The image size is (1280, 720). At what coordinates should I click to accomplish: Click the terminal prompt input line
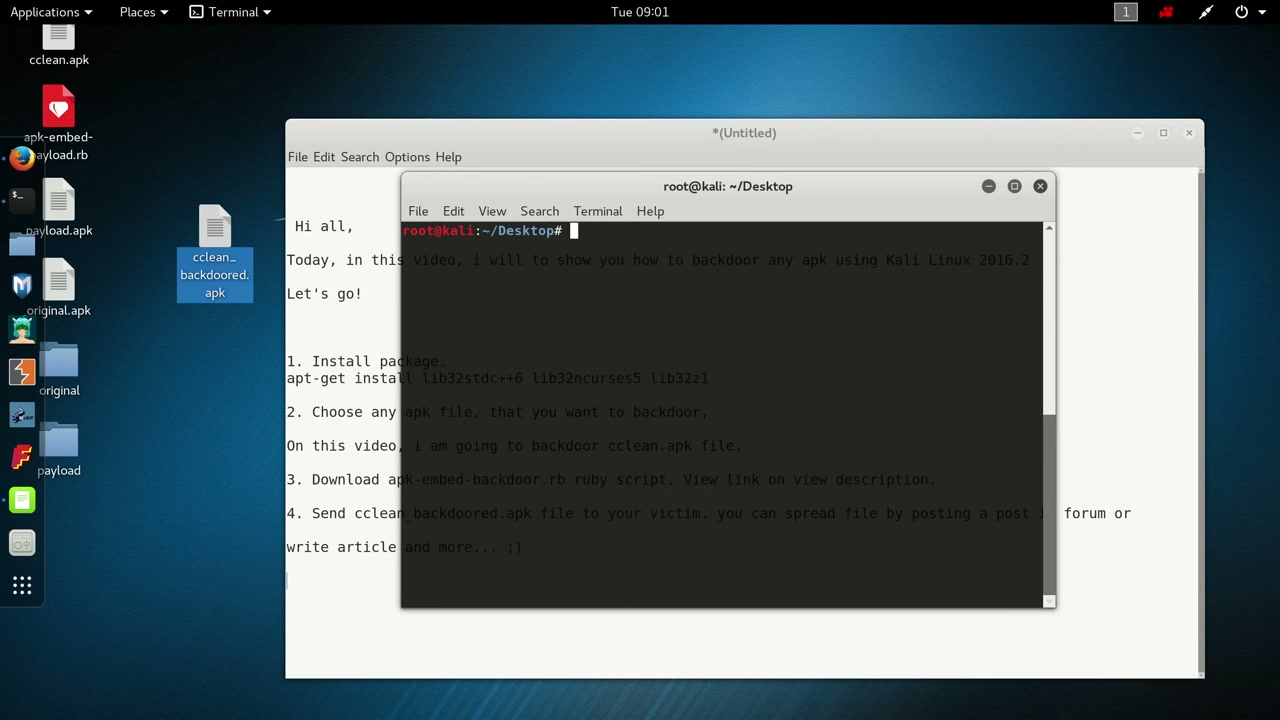[722, 231]
